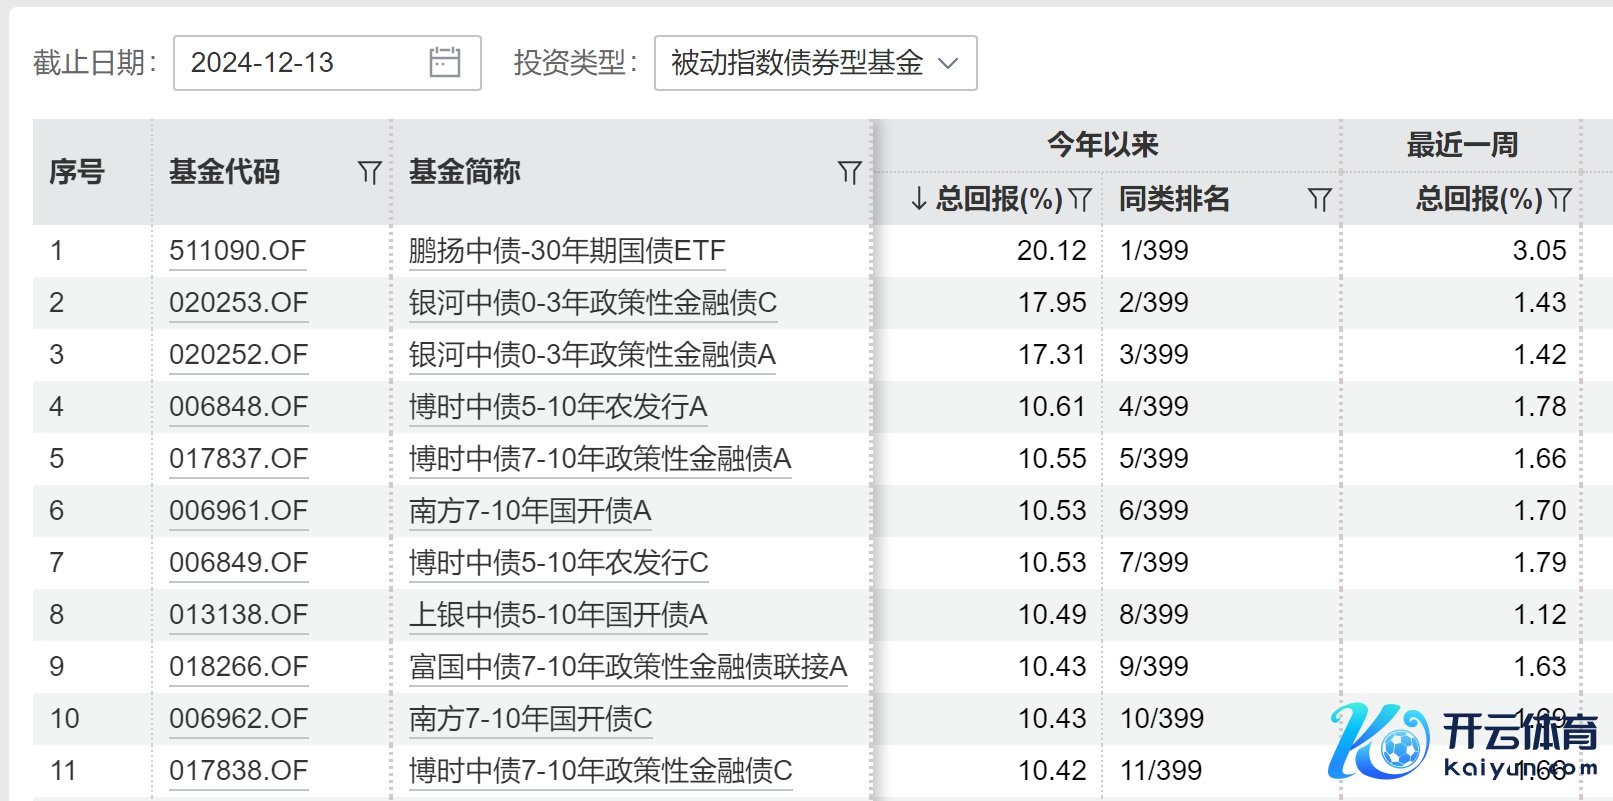Click the 同类排名 column header text

[x=1174, y=199]
